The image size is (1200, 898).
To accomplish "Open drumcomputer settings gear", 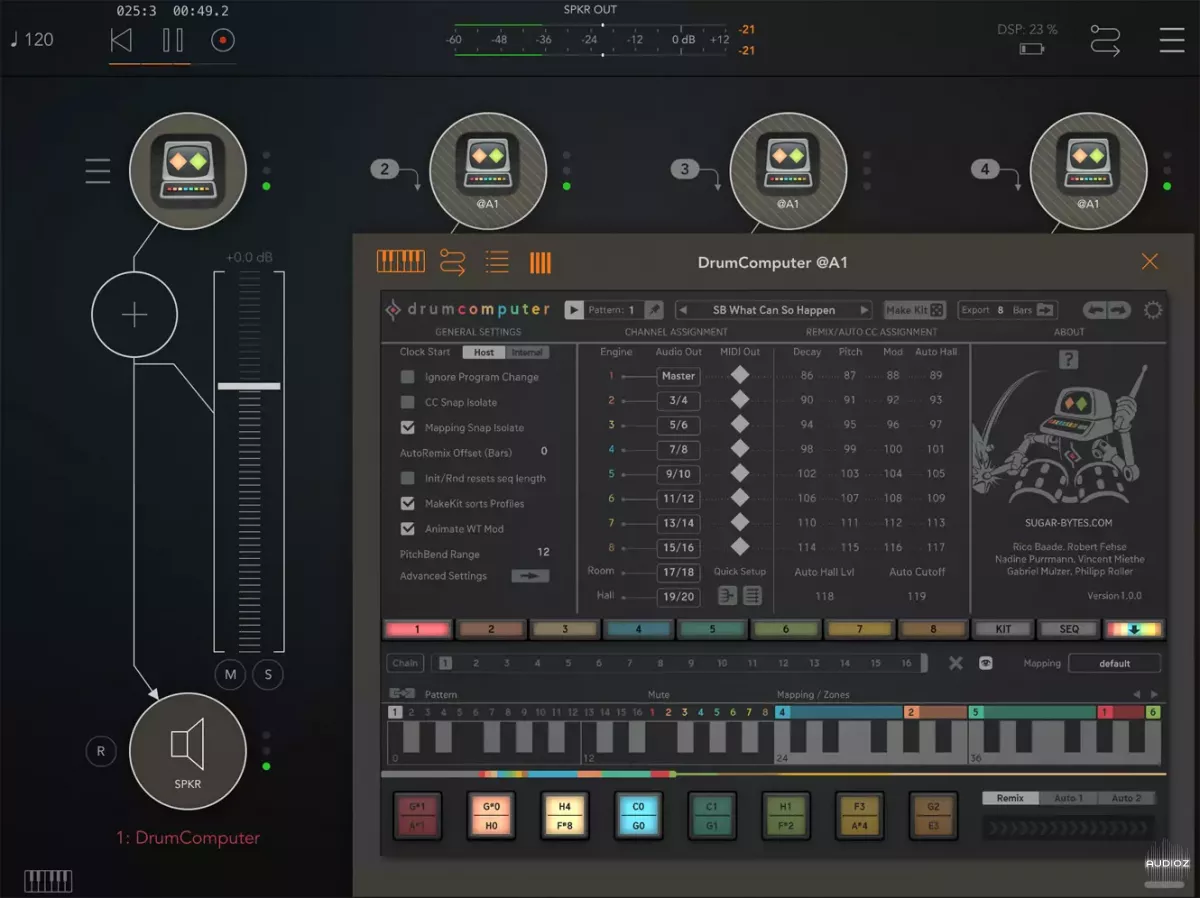I will click(x=1153, y=310).
